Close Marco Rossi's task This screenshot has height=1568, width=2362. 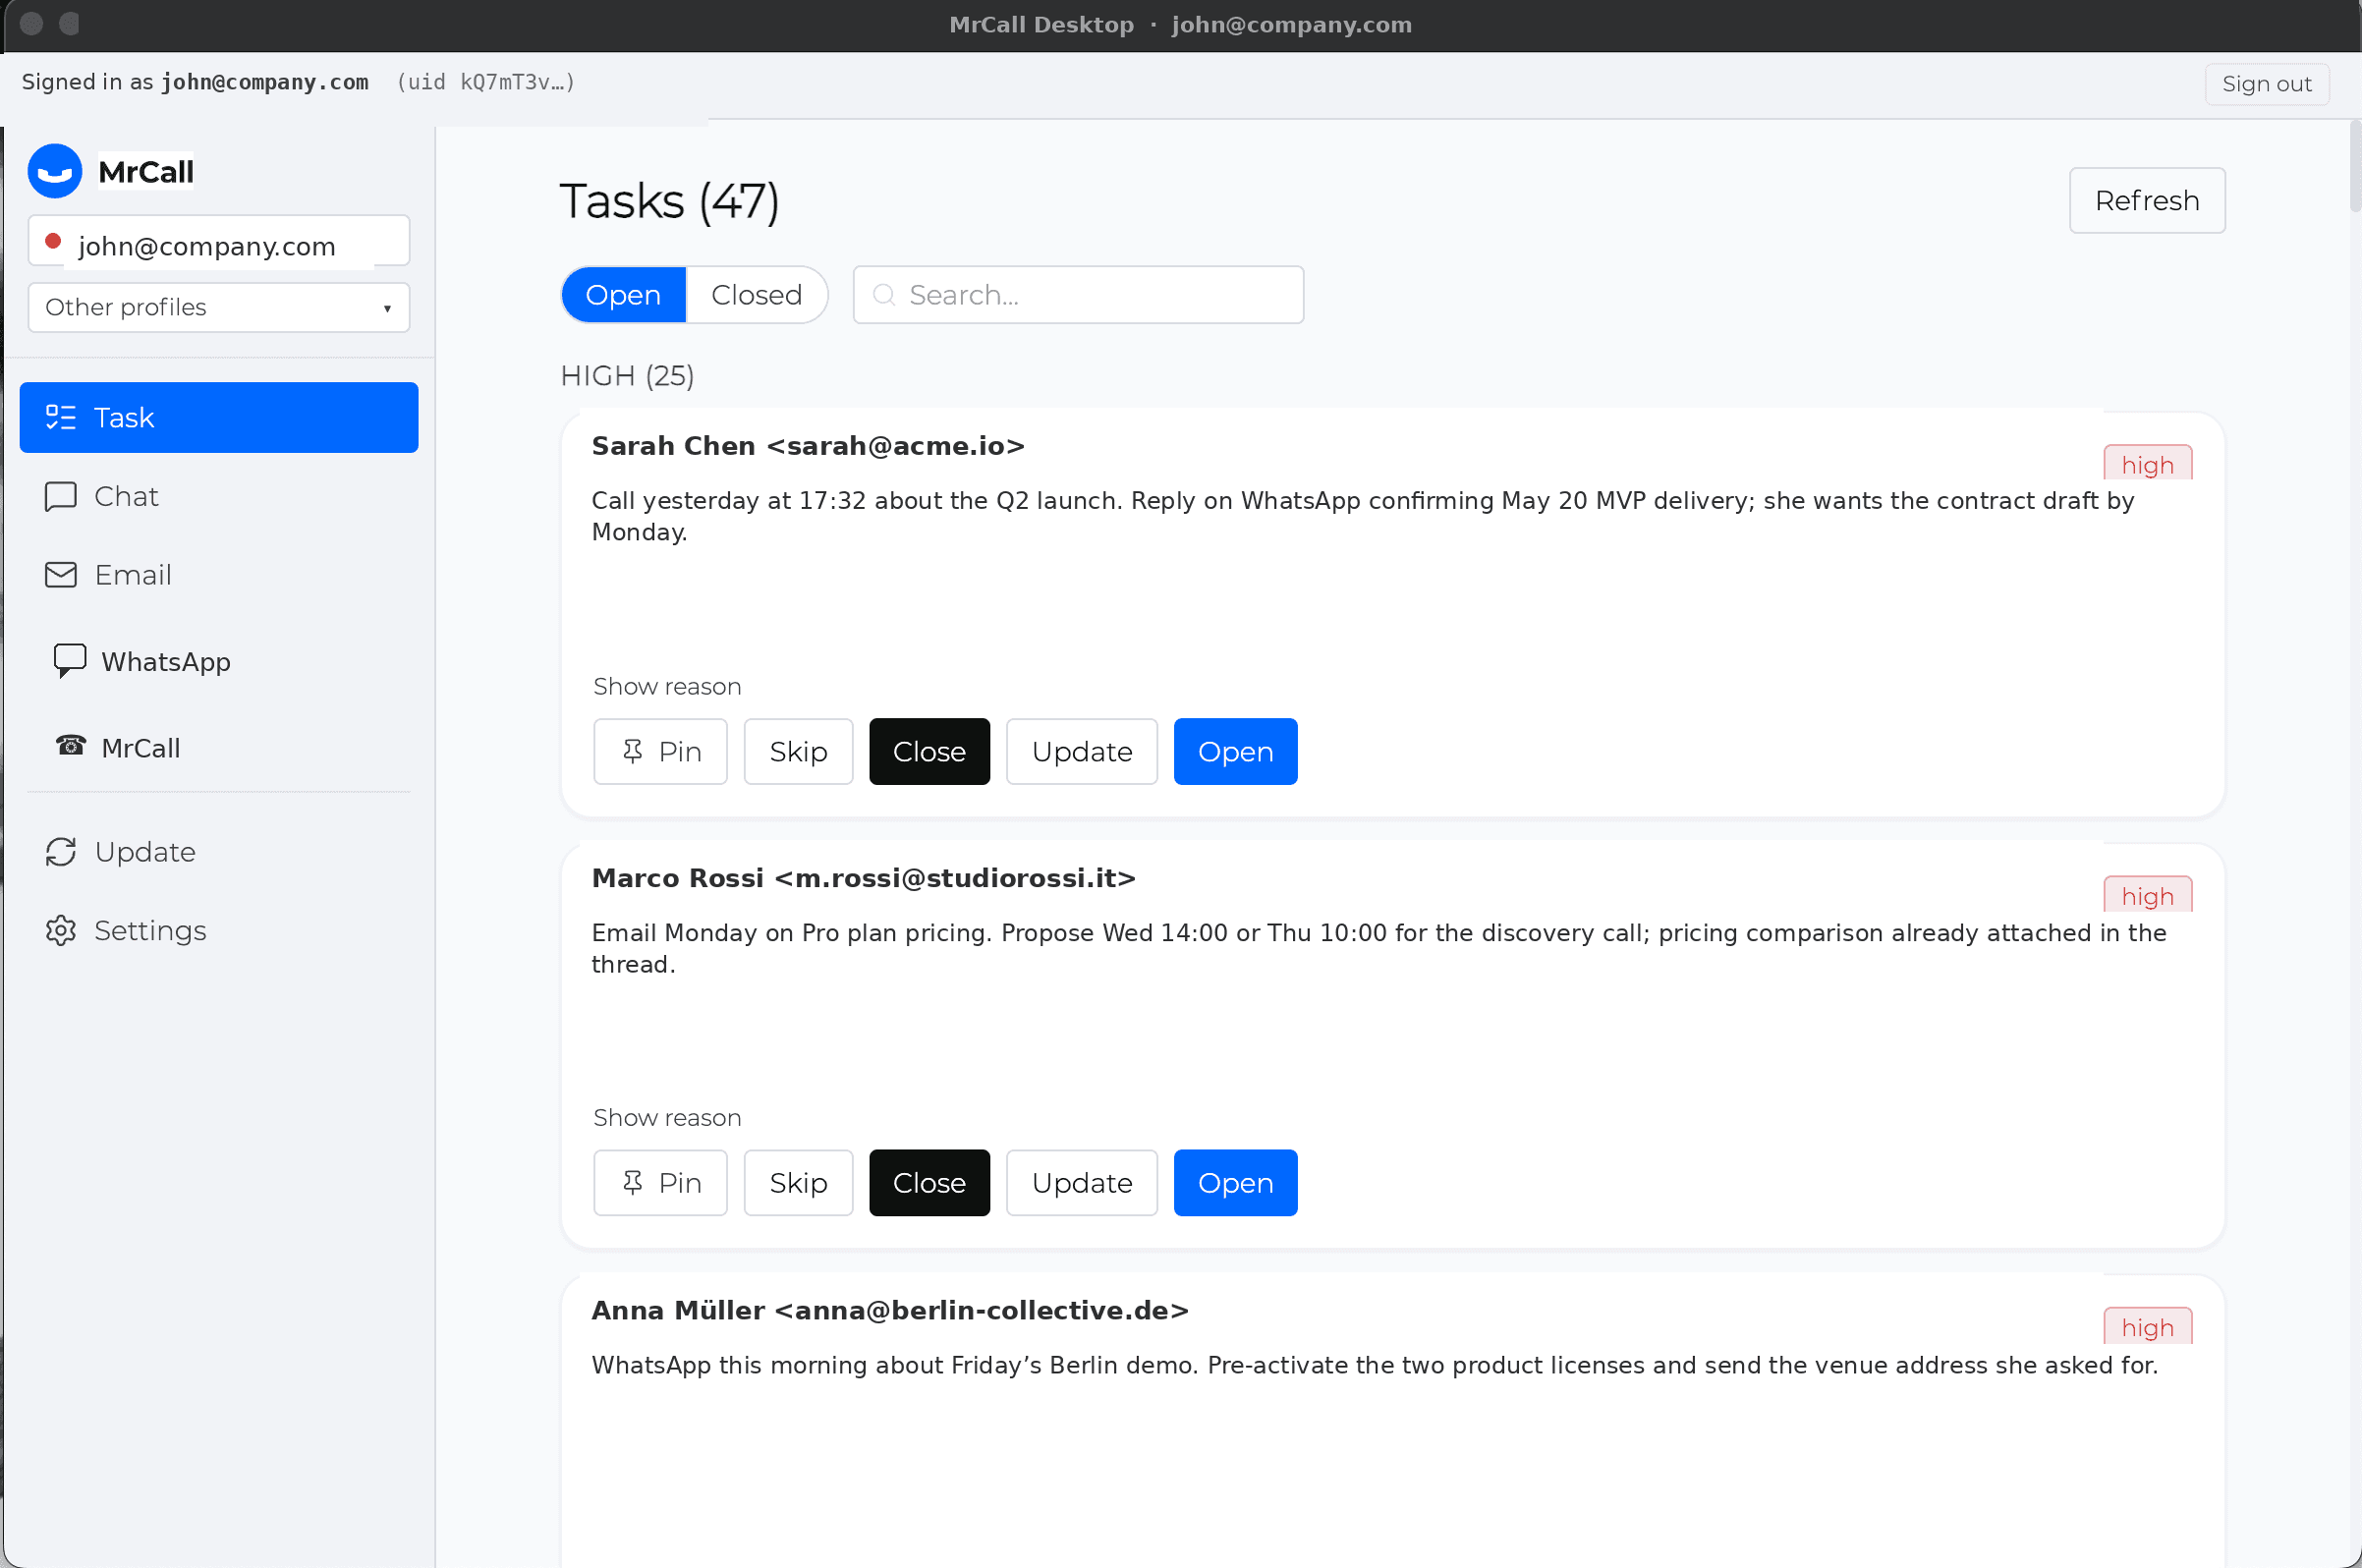929,1183
